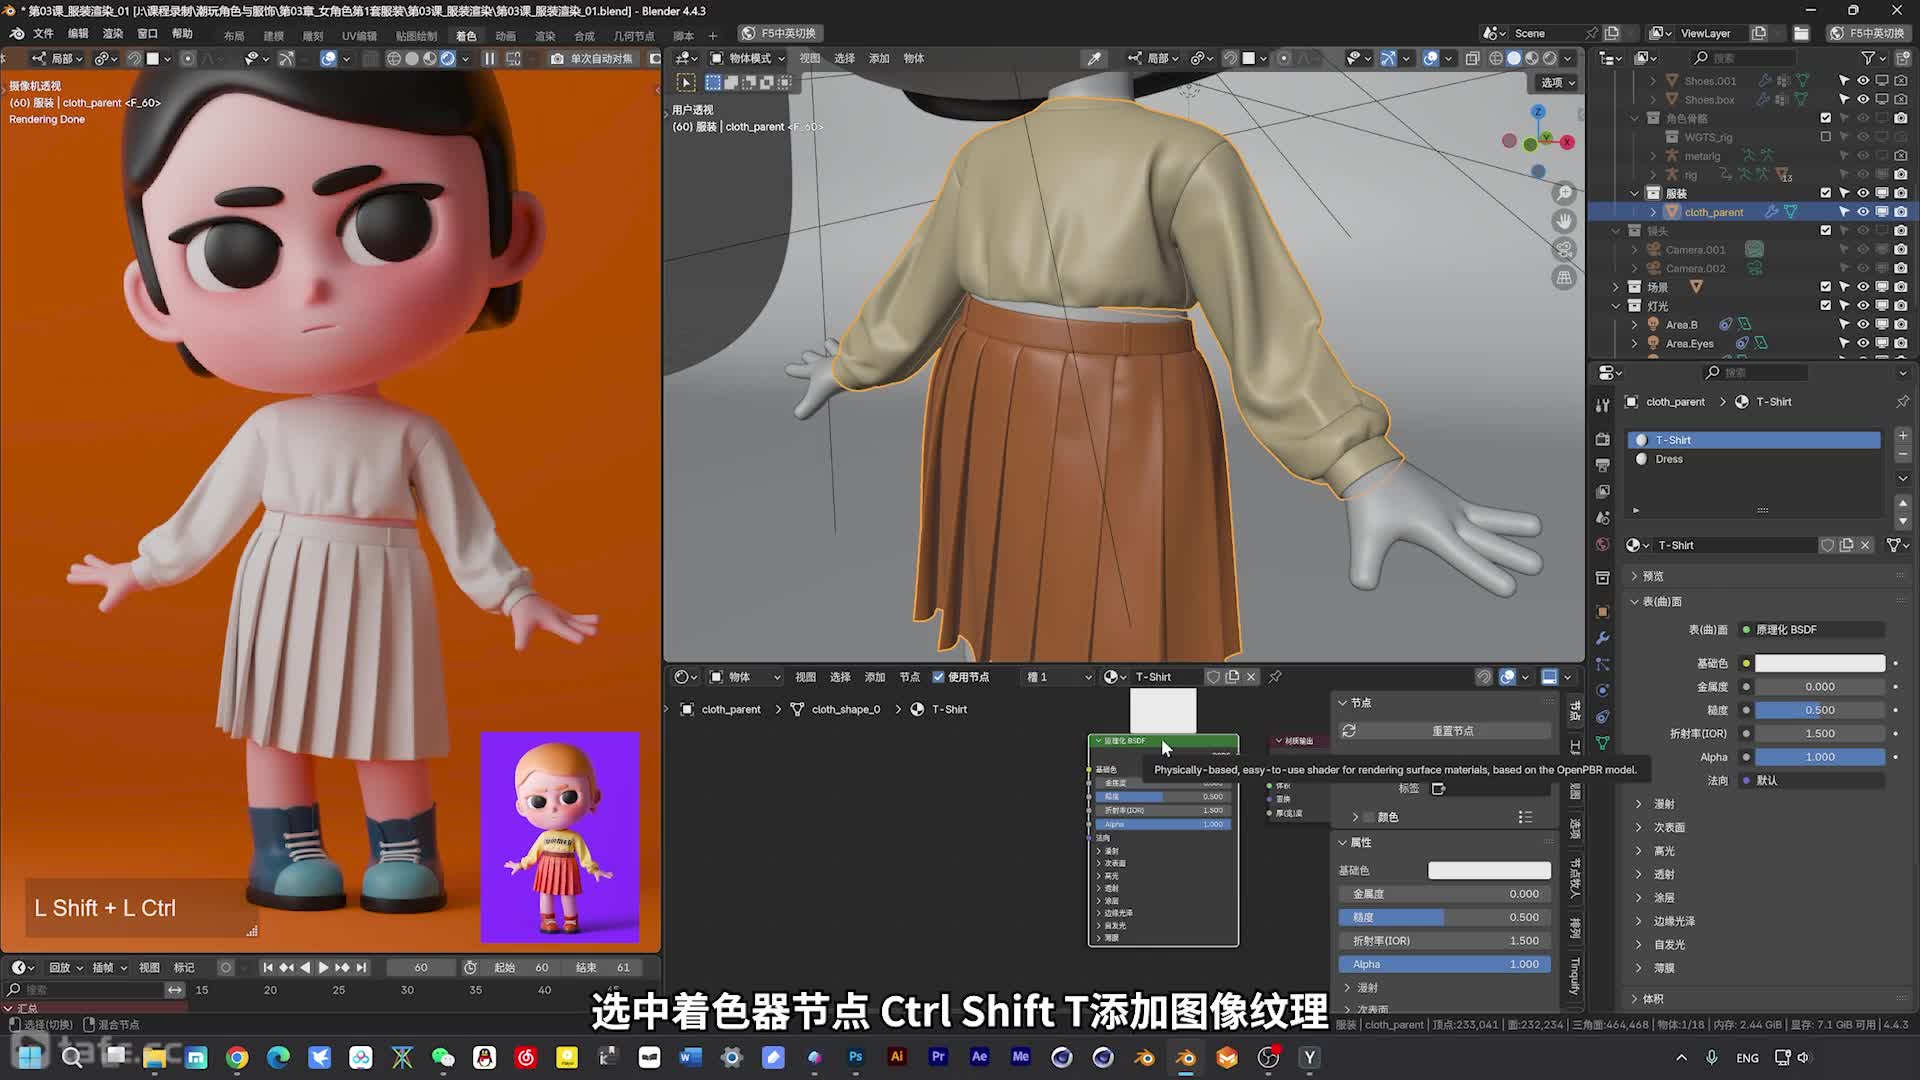Uncheck the 服装 collection checkbox
Image resolution: width=1920 pixels, height=1080 pixels.
coord(1826,193)
